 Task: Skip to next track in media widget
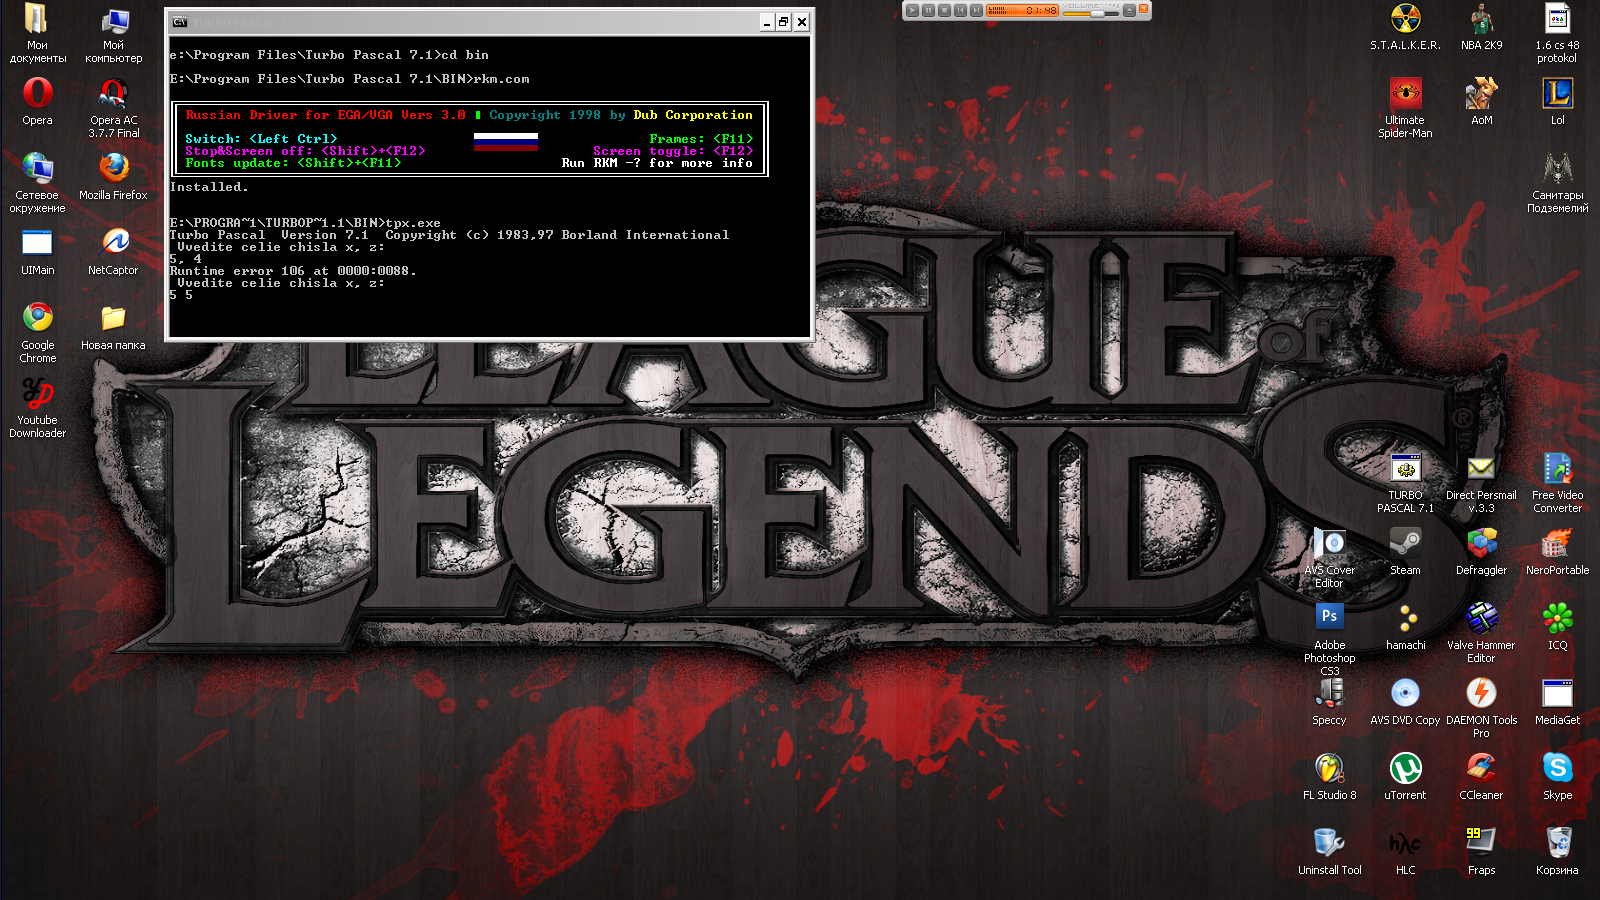[976, 10]
